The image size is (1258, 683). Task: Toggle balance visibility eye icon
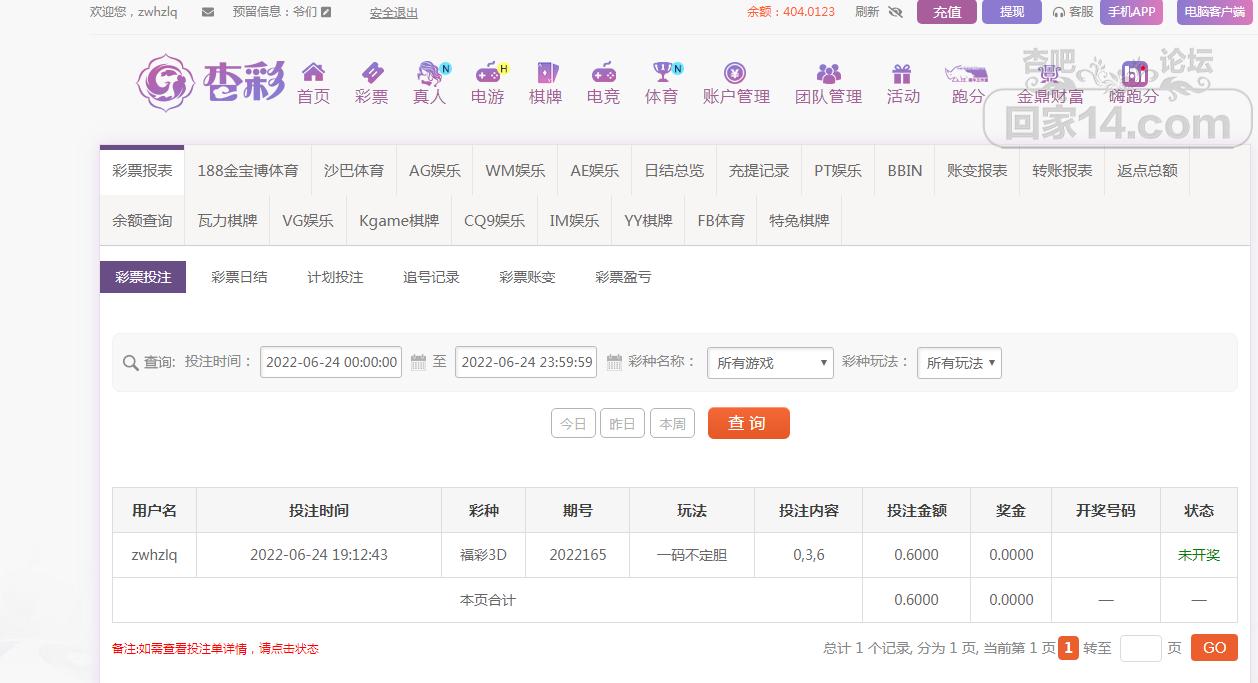(895, 12)
